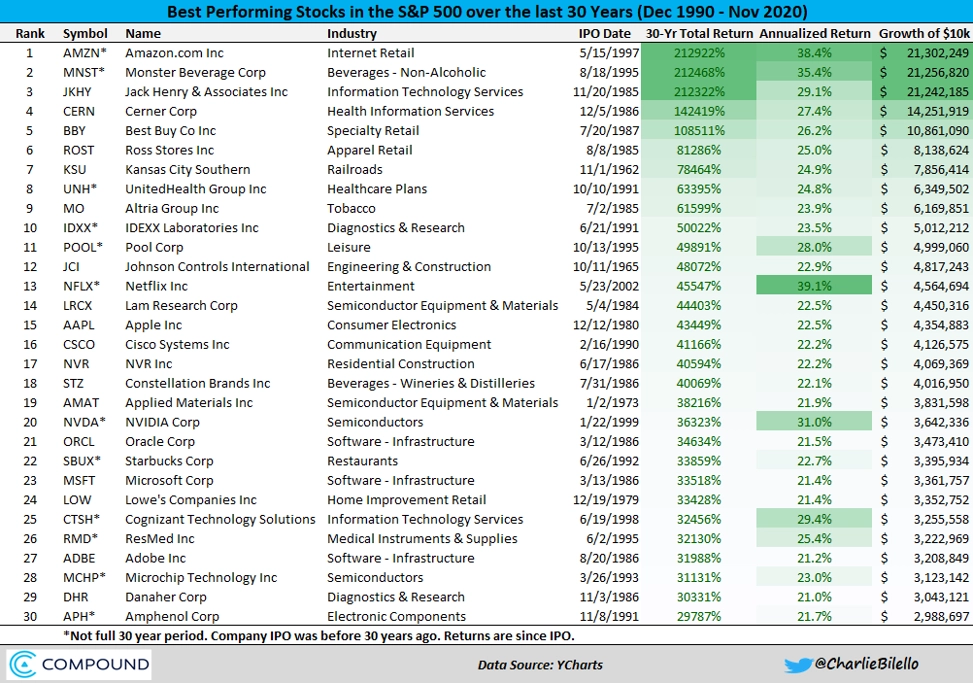Image resolution: width=973 pixels, height=683 pixels.
Task: Select the NFLX* ticker symbol
Action: coord(81,286)
